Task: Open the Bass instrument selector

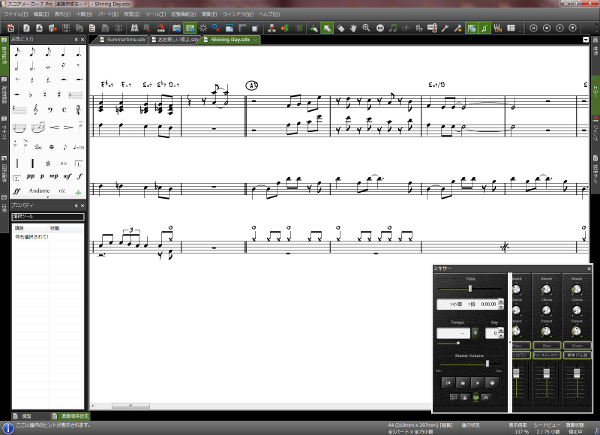Action: (546, 355)
